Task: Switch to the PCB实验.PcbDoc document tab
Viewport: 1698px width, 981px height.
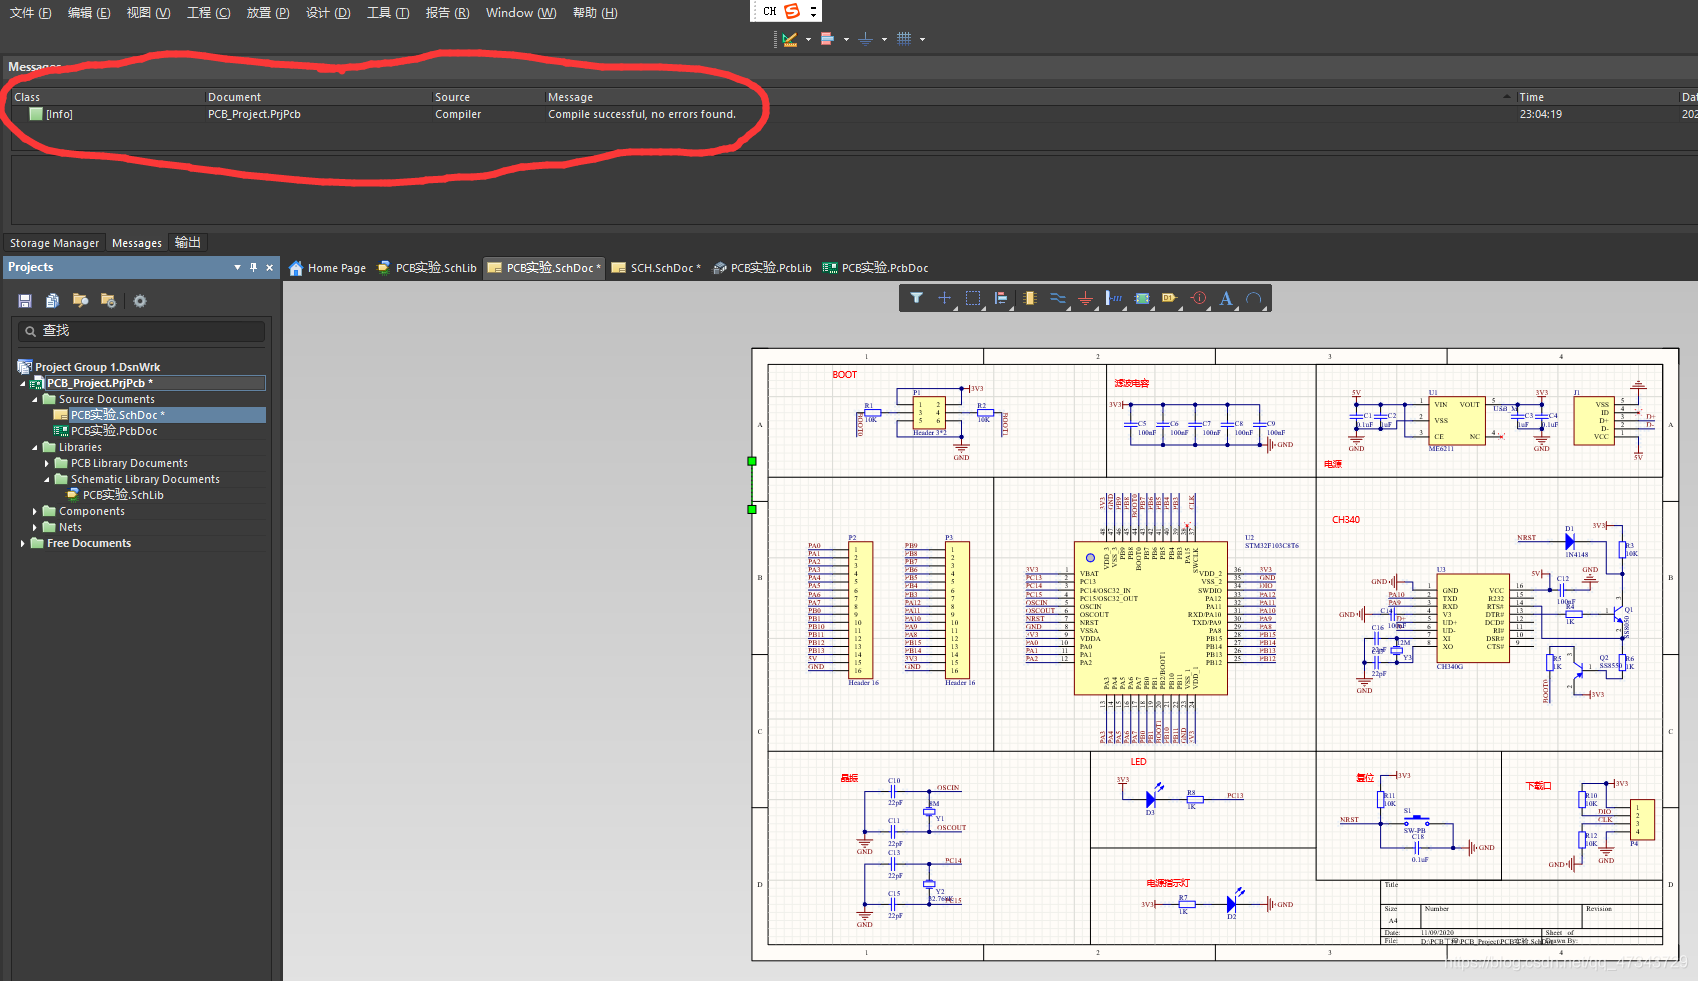Action: 875,268
